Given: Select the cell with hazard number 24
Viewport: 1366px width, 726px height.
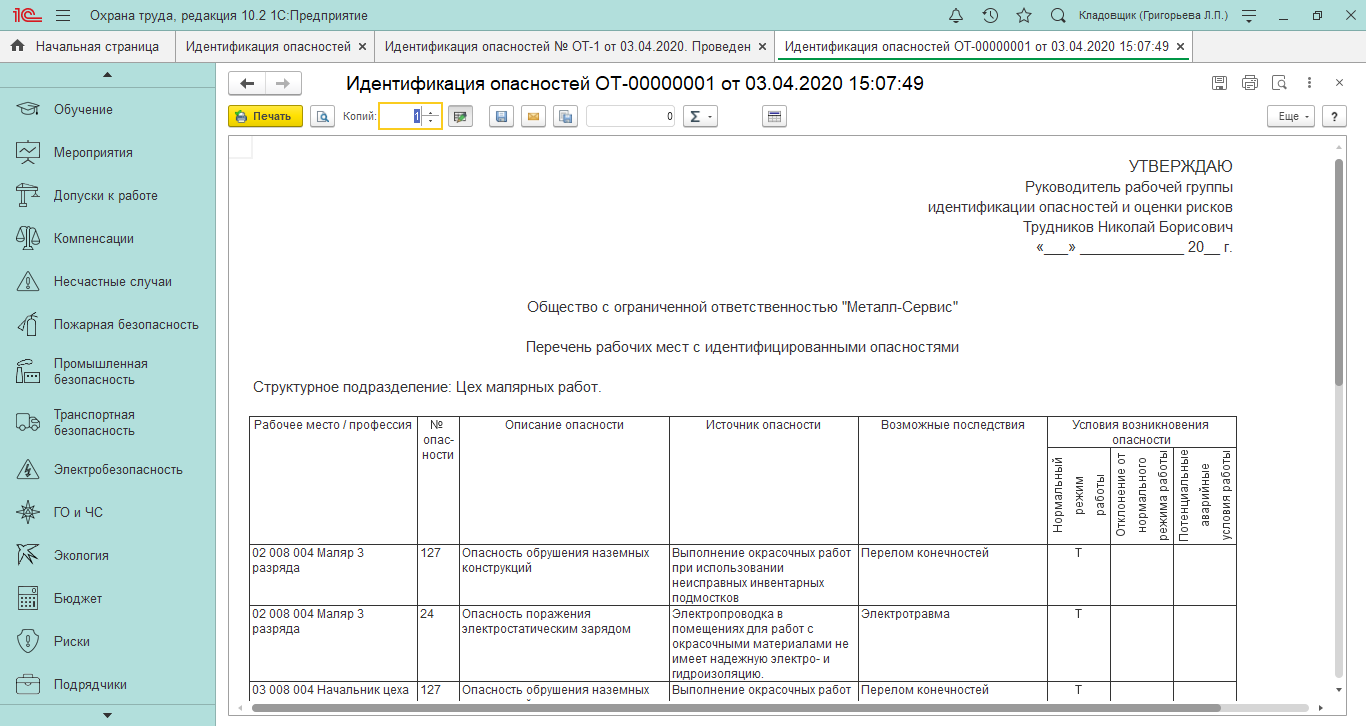Looking at the screenshot, I should 438,643.
